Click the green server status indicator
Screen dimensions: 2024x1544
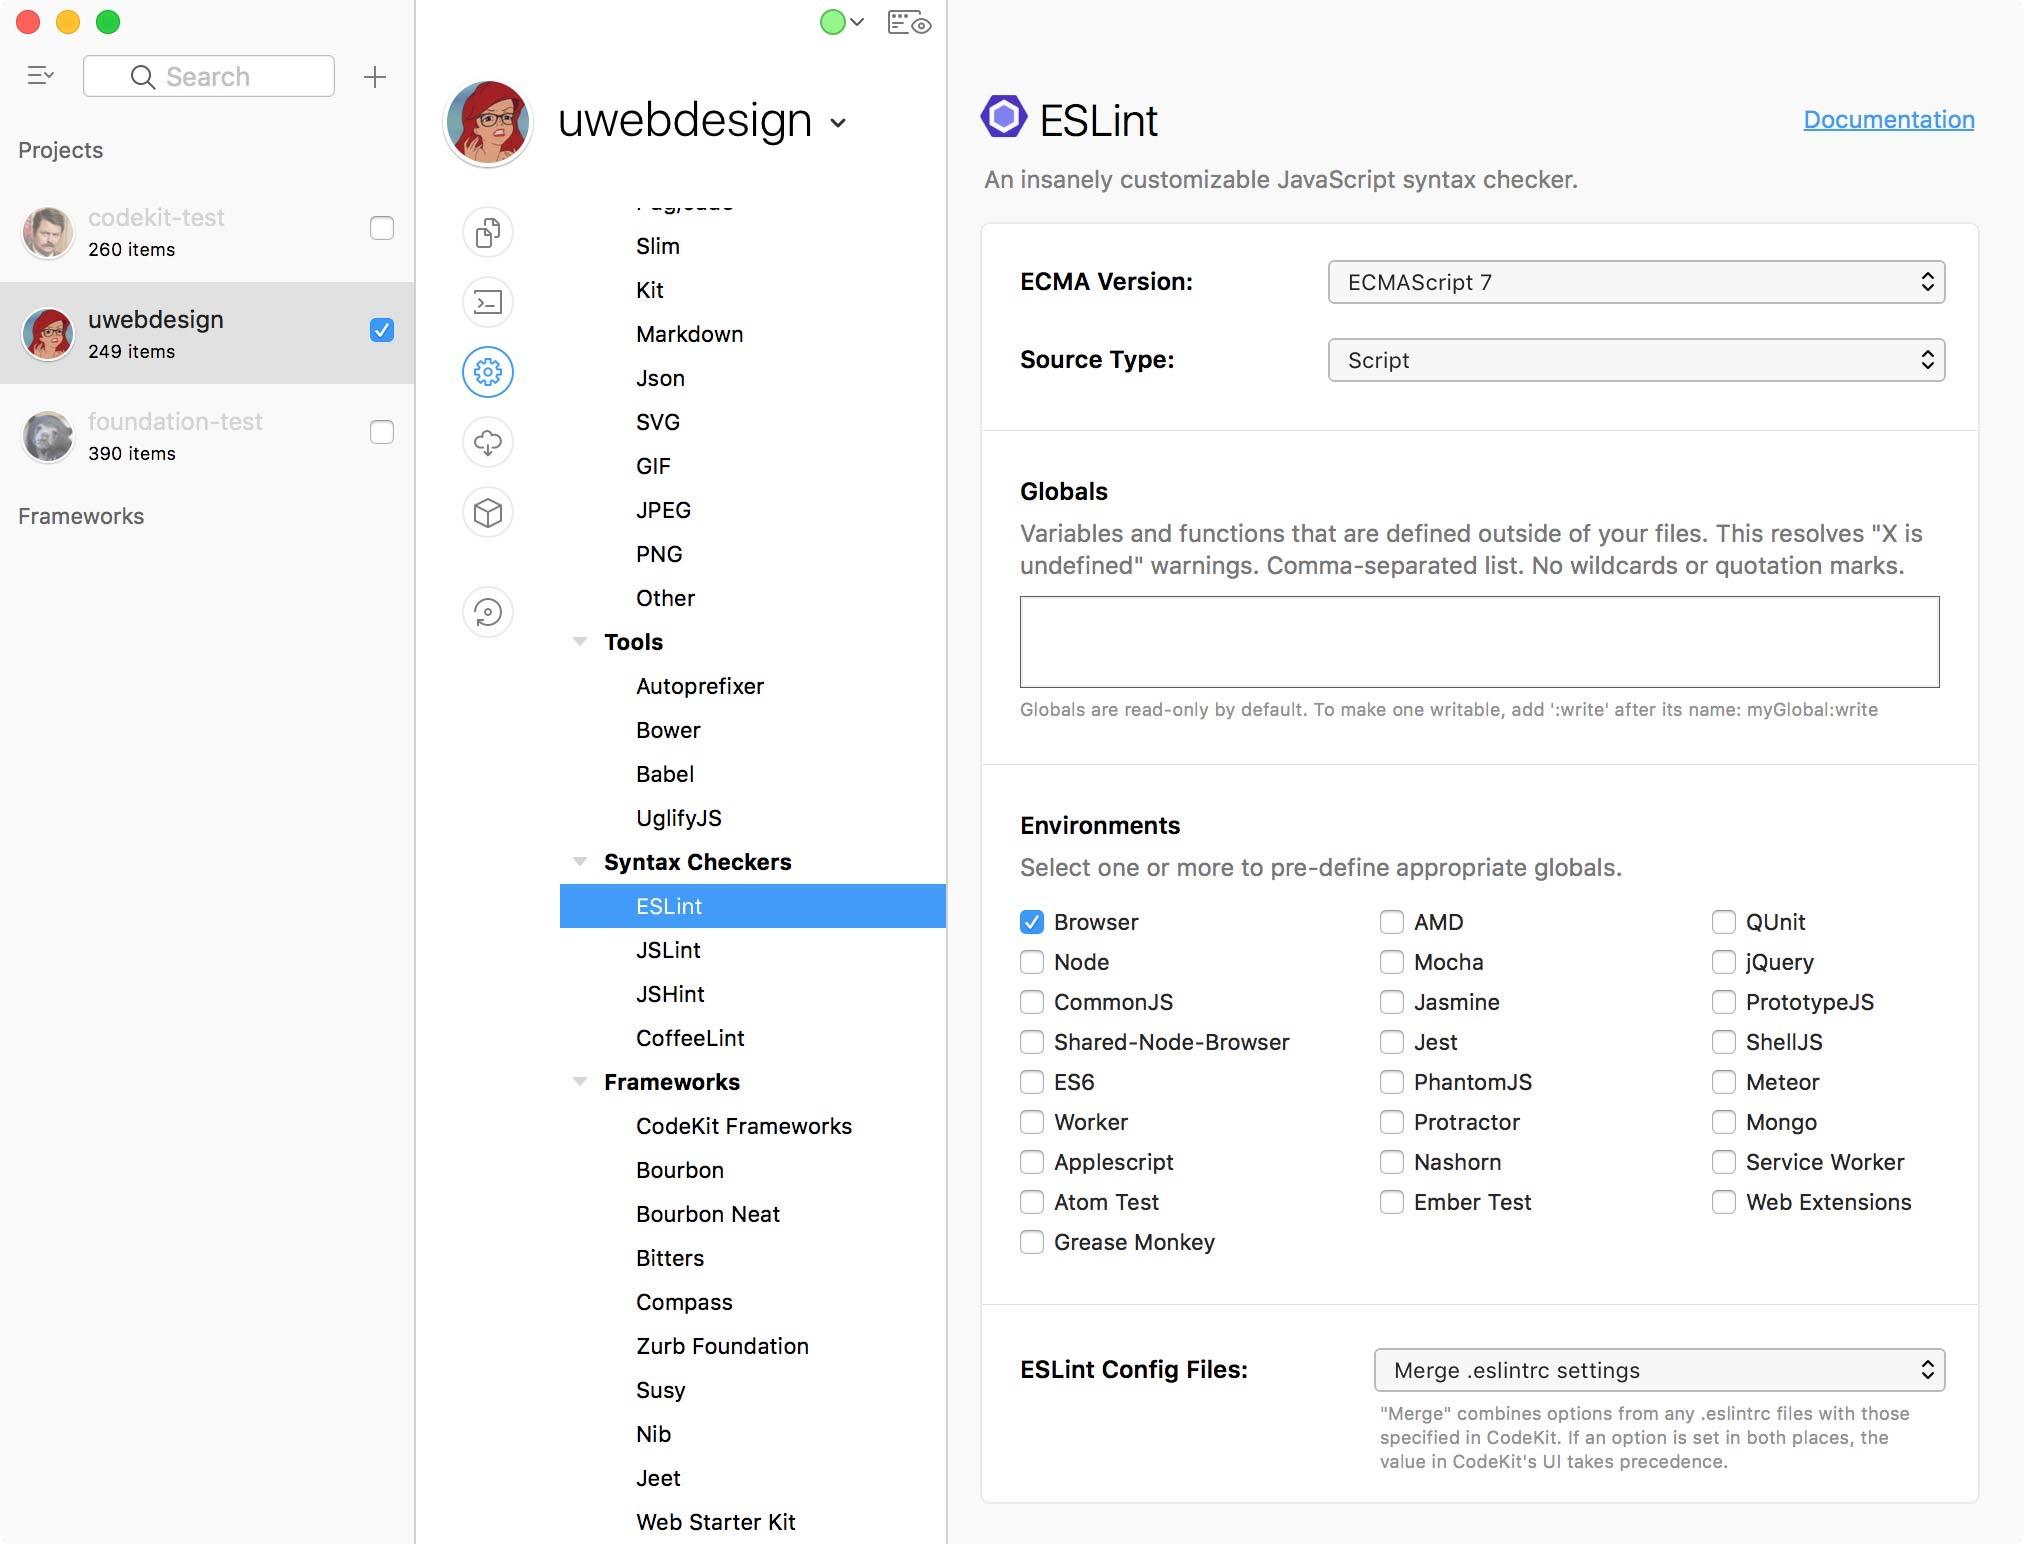[x=832, y=22]
